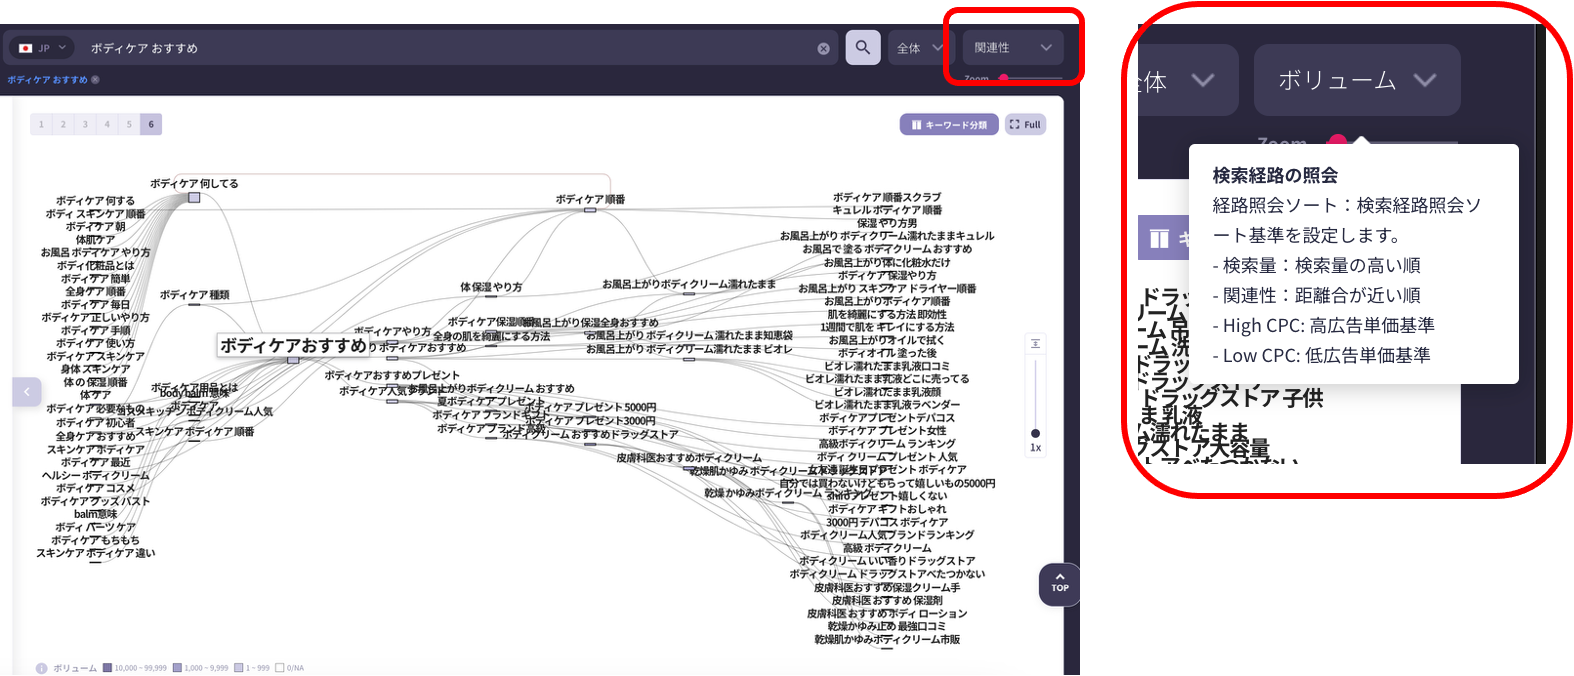This screenshot has height=676, width=1574.
Task: Open the enlarged ボリューム sort dropdown
Action: click(x=1356, y=80)
